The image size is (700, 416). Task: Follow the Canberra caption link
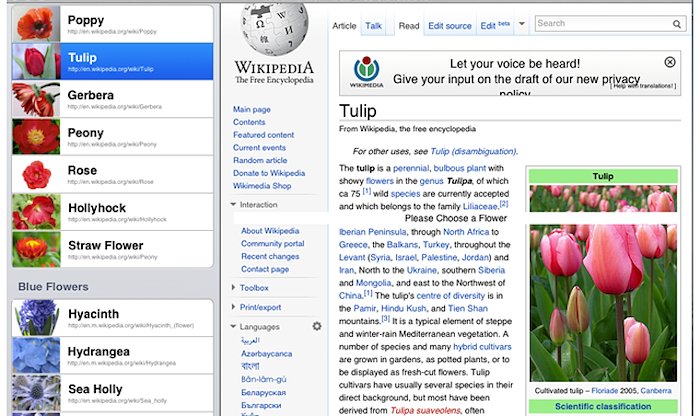pyautogui.click(x=656, y=391)
